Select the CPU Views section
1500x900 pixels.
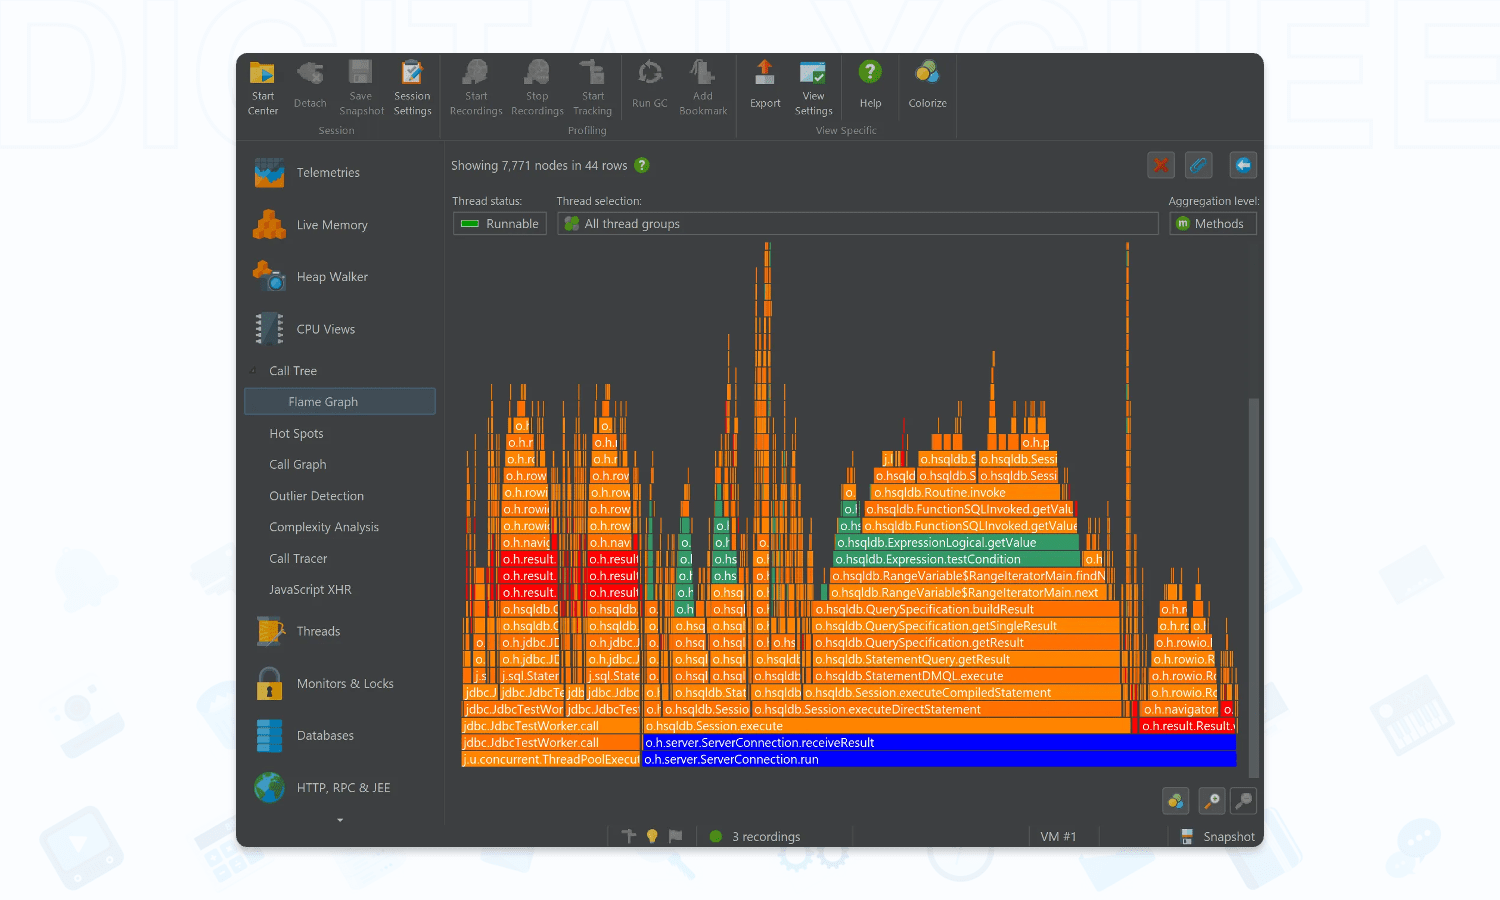coord(340,329)
